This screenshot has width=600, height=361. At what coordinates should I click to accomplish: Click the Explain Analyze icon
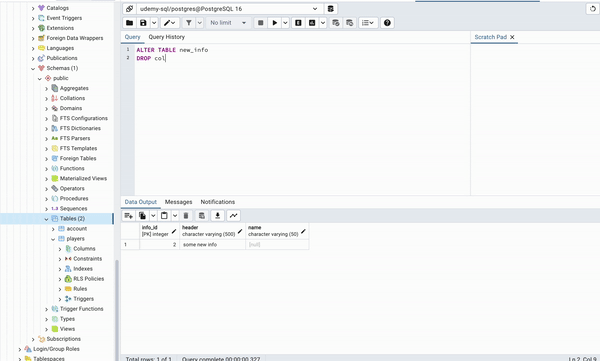click(x=312, y=23)
